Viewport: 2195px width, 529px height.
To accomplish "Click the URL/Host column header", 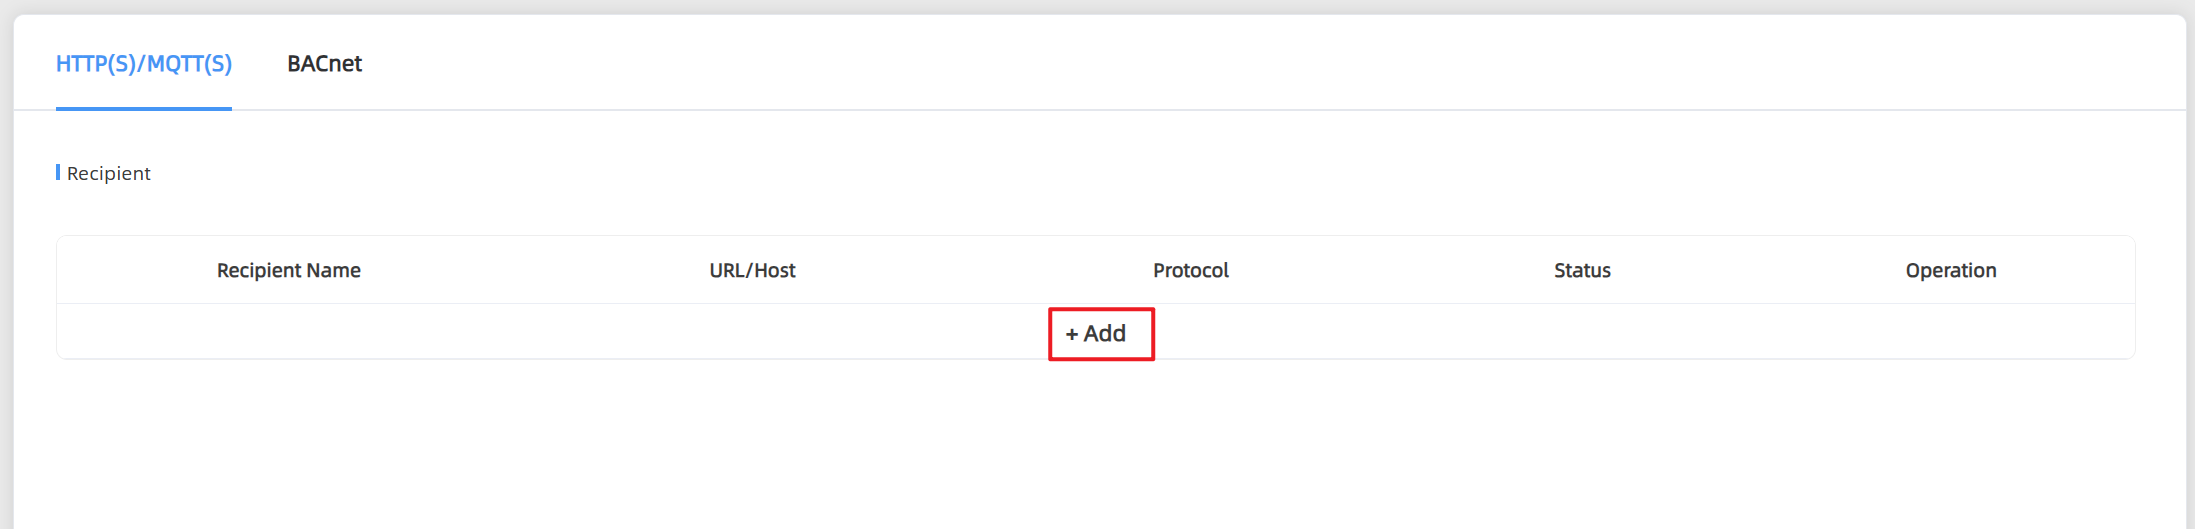I will pos(752,270).
